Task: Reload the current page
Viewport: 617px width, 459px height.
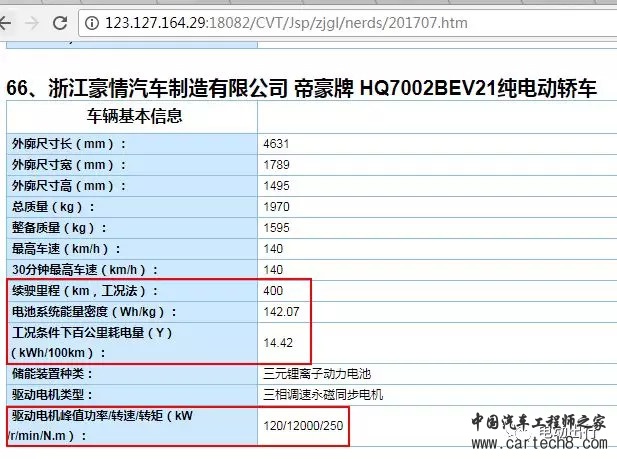Action: point(60,21)
